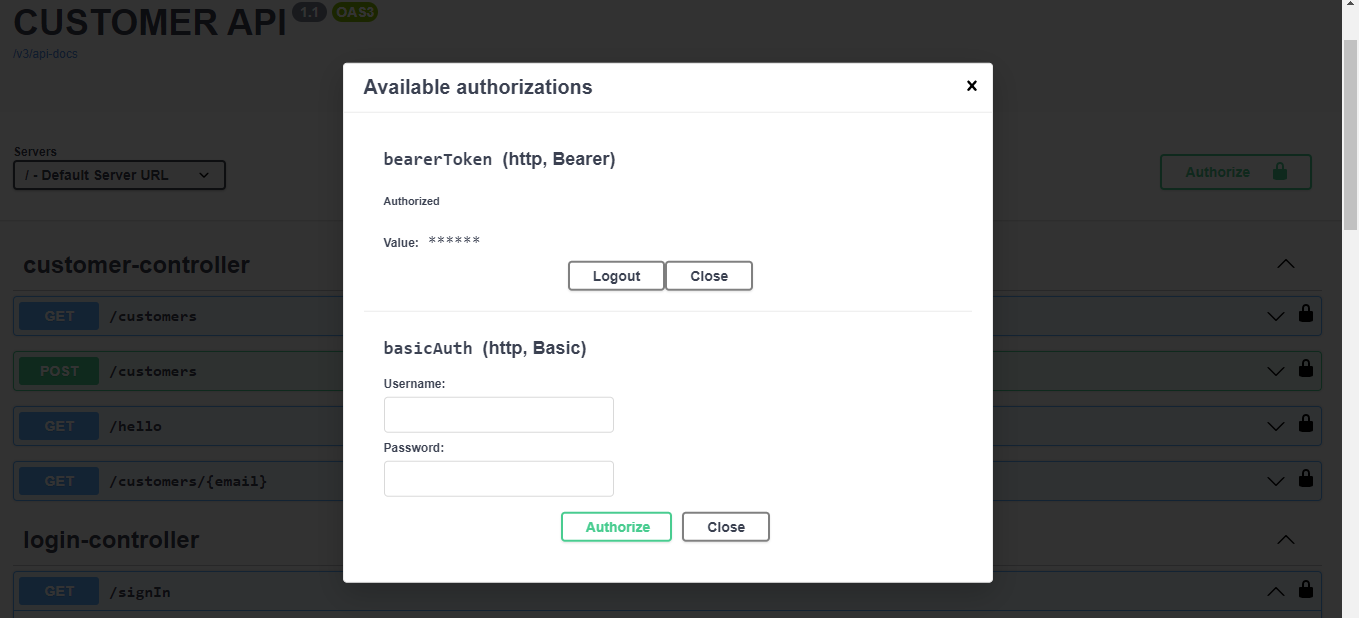Open the /v3/api-docs link
This screenshot has height=618, width=1359.
coord(45,53)
